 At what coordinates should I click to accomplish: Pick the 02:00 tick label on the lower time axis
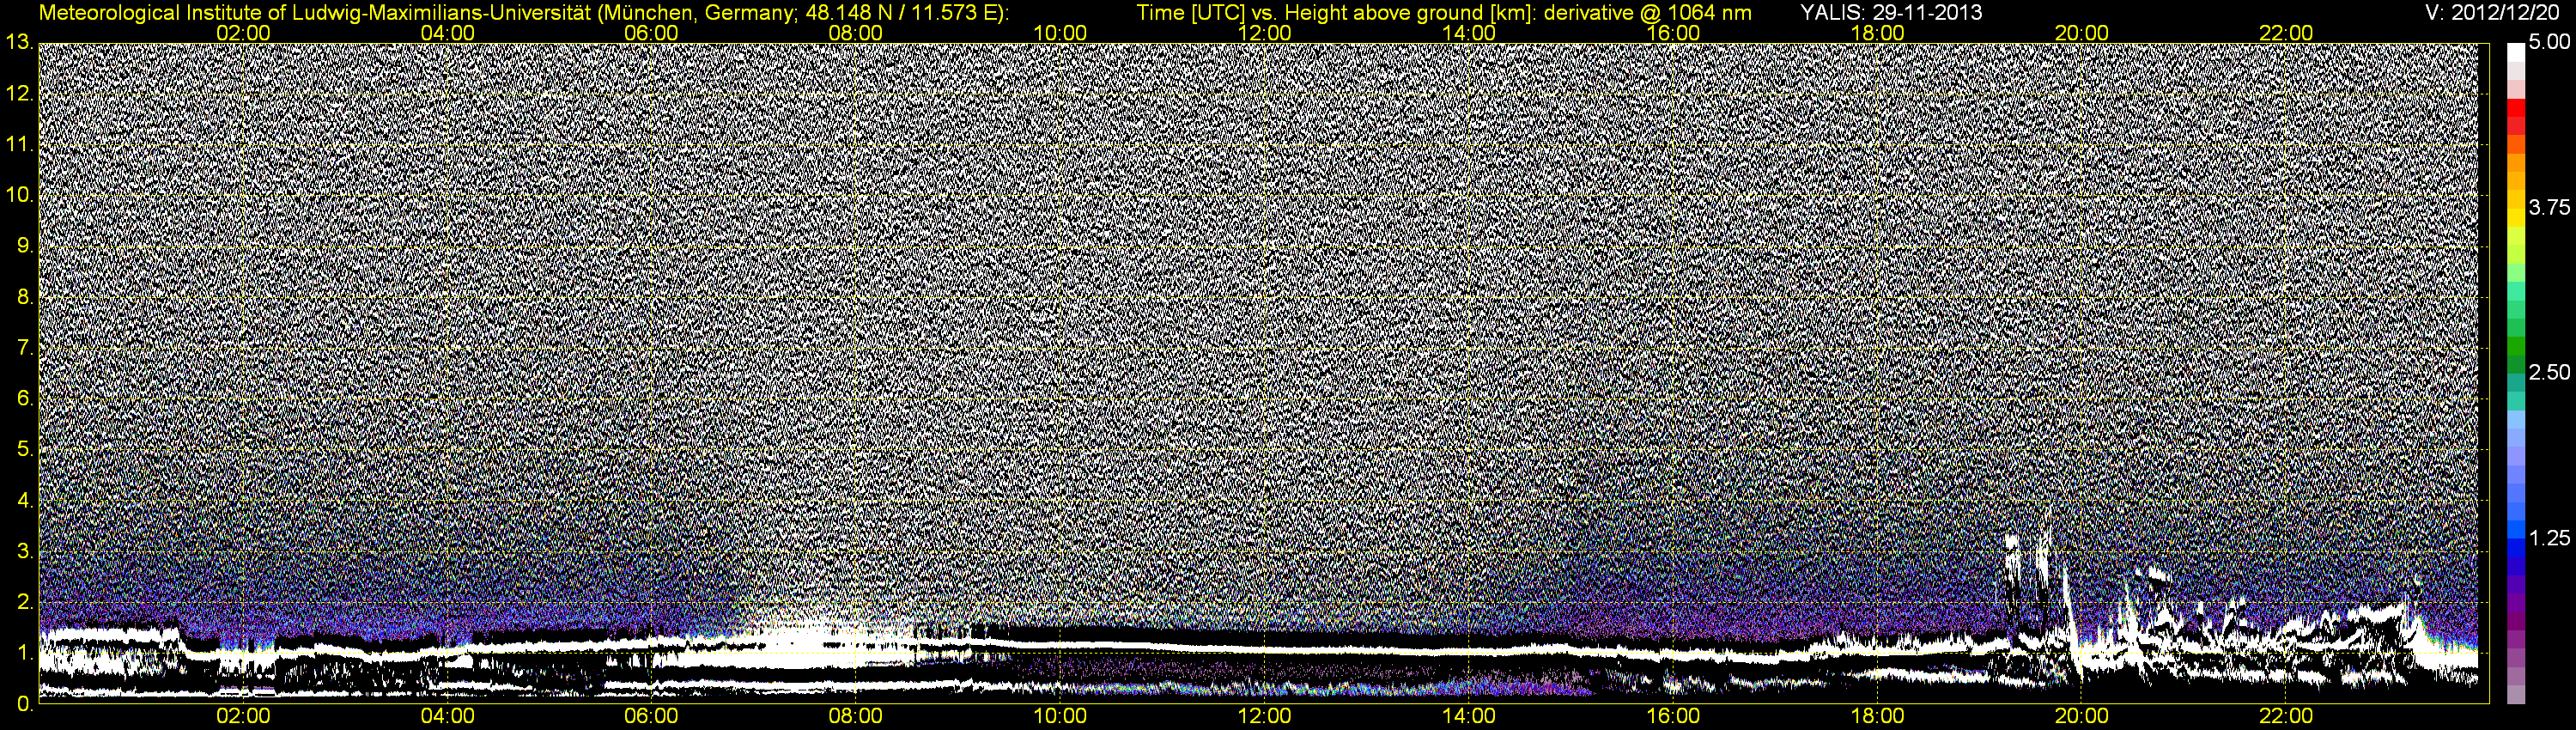pyautogui.click(x=243, y=716)
